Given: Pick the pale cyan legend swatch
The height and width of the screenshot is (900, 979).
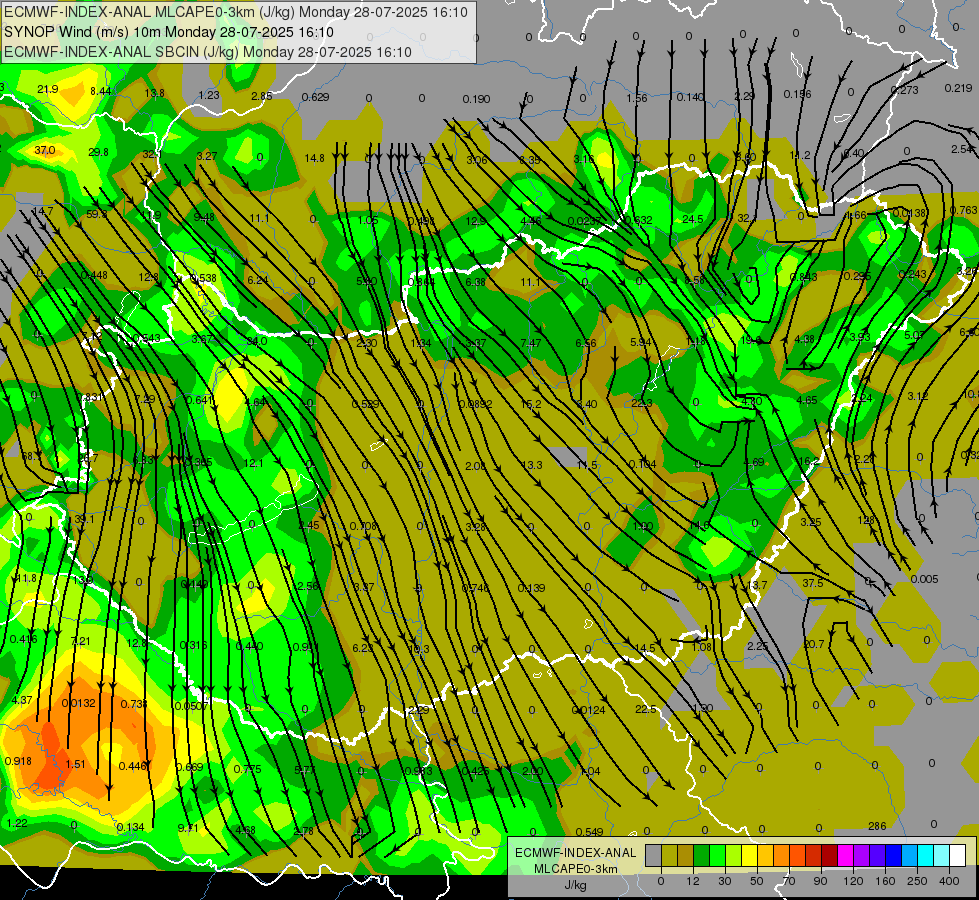Looking at the screenshot, I should pos(942,855).
